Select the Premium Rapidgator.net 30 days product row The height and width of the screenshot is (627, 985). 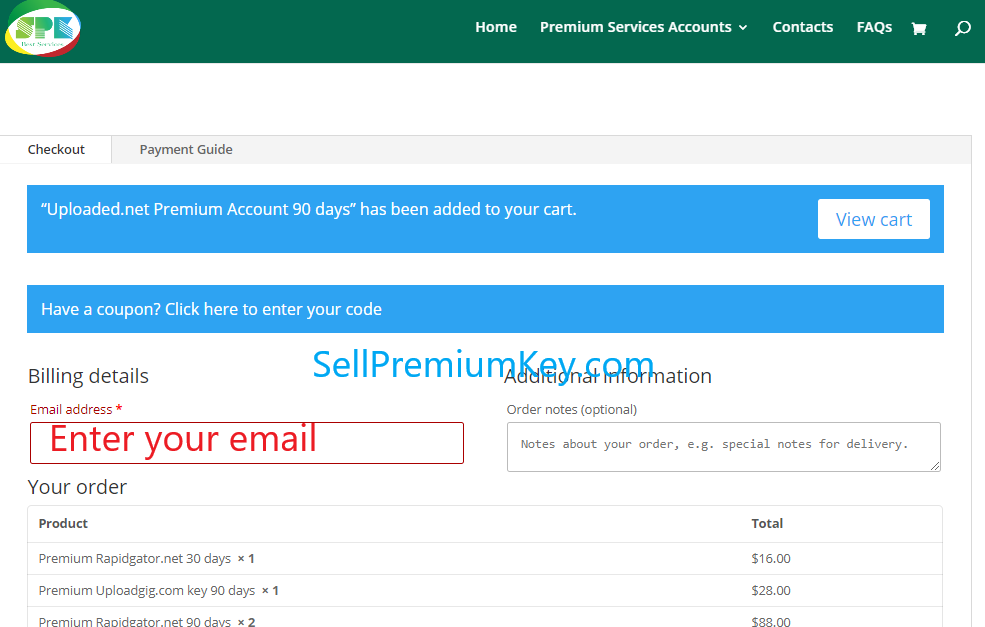(142, 558)
